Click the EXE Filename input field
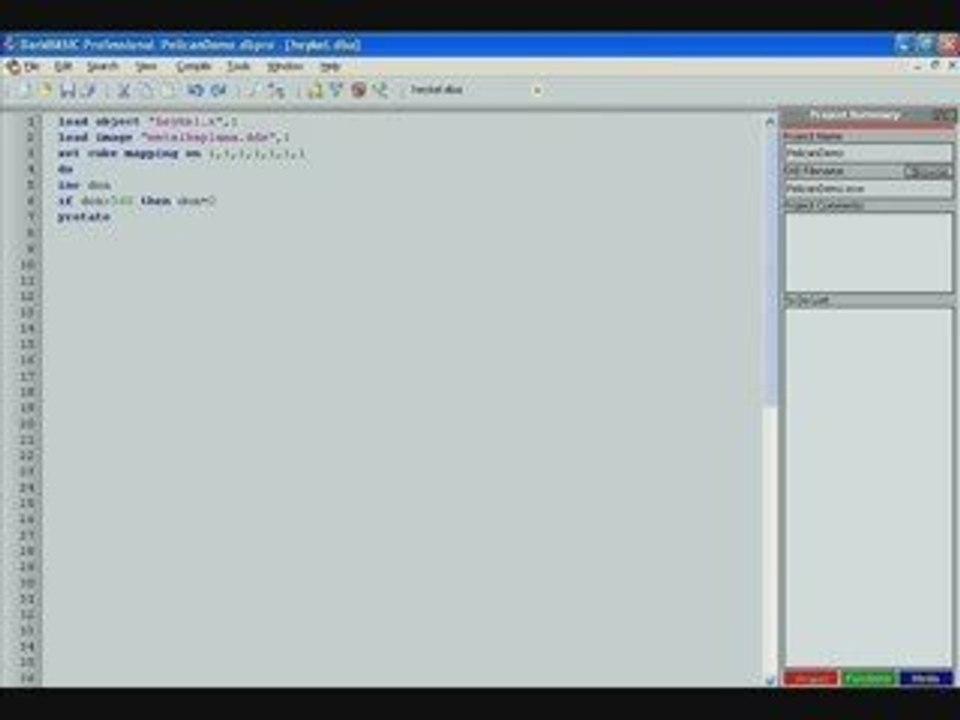This screenshot has width=960, height=720. [x=868, y=189]
